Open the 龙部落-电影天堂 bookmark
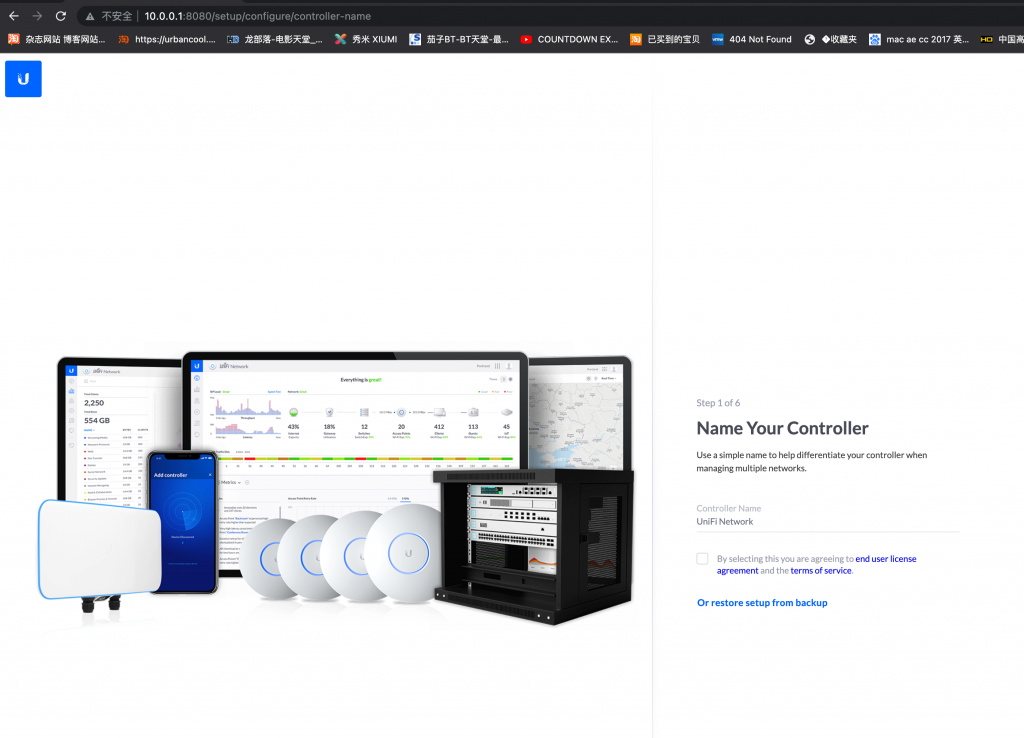The height and width of the screenshot is (738, 1024). click(274, 39)
